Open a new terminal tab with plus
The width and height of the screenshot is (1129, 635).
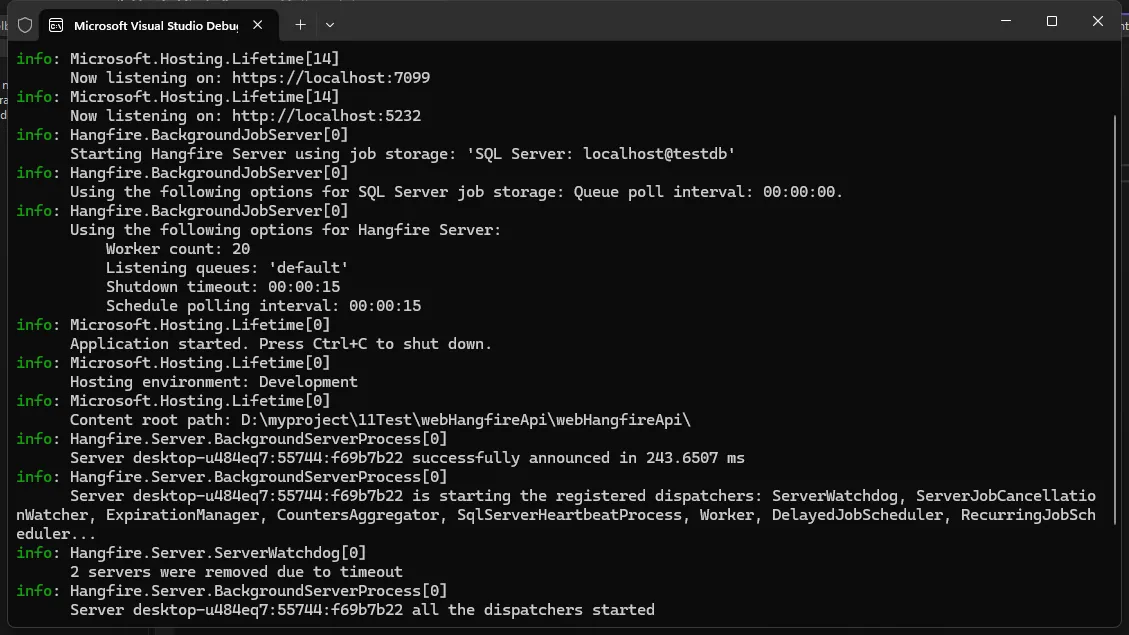pyautogui.click(x=300, y=25)
